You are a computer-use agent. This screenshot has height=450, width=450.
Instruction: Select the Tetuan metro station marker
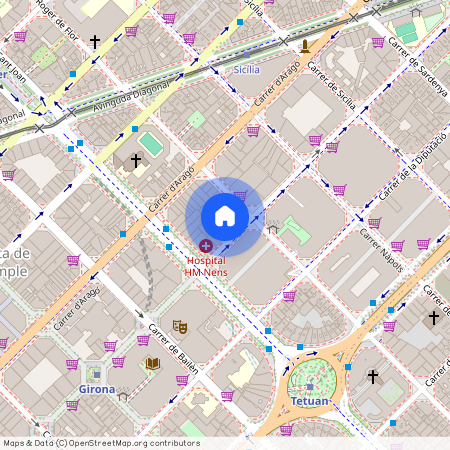310,387
